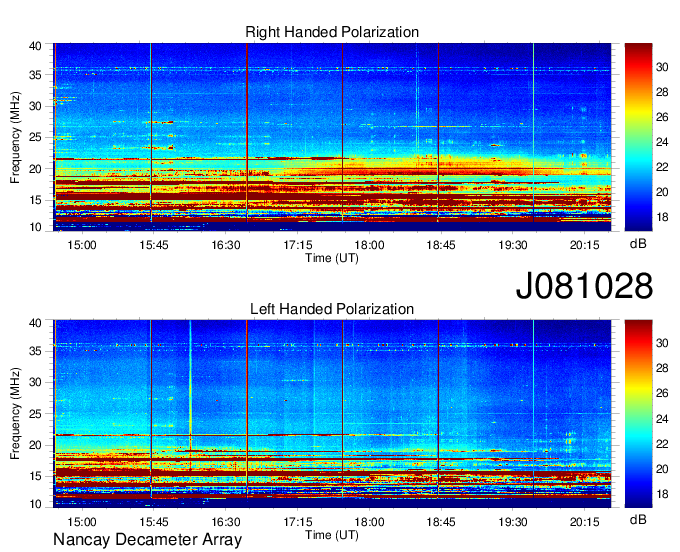Screen dimensions: 680x552
Task: Click "Time (UT)" label under Left Handed plot
Action: (332, 535)
